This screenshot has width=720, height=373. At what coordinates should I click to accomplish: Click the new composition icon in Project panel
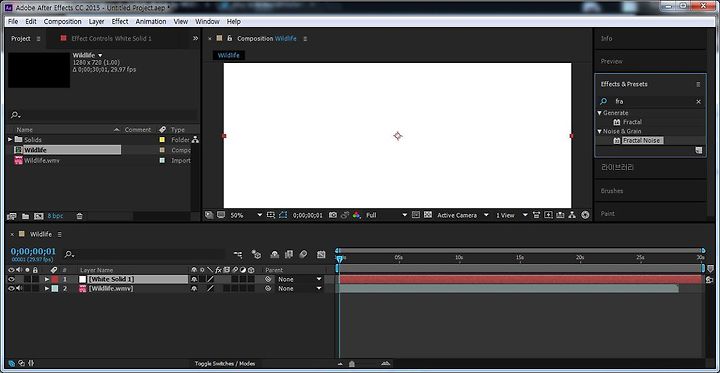(39, 216)
